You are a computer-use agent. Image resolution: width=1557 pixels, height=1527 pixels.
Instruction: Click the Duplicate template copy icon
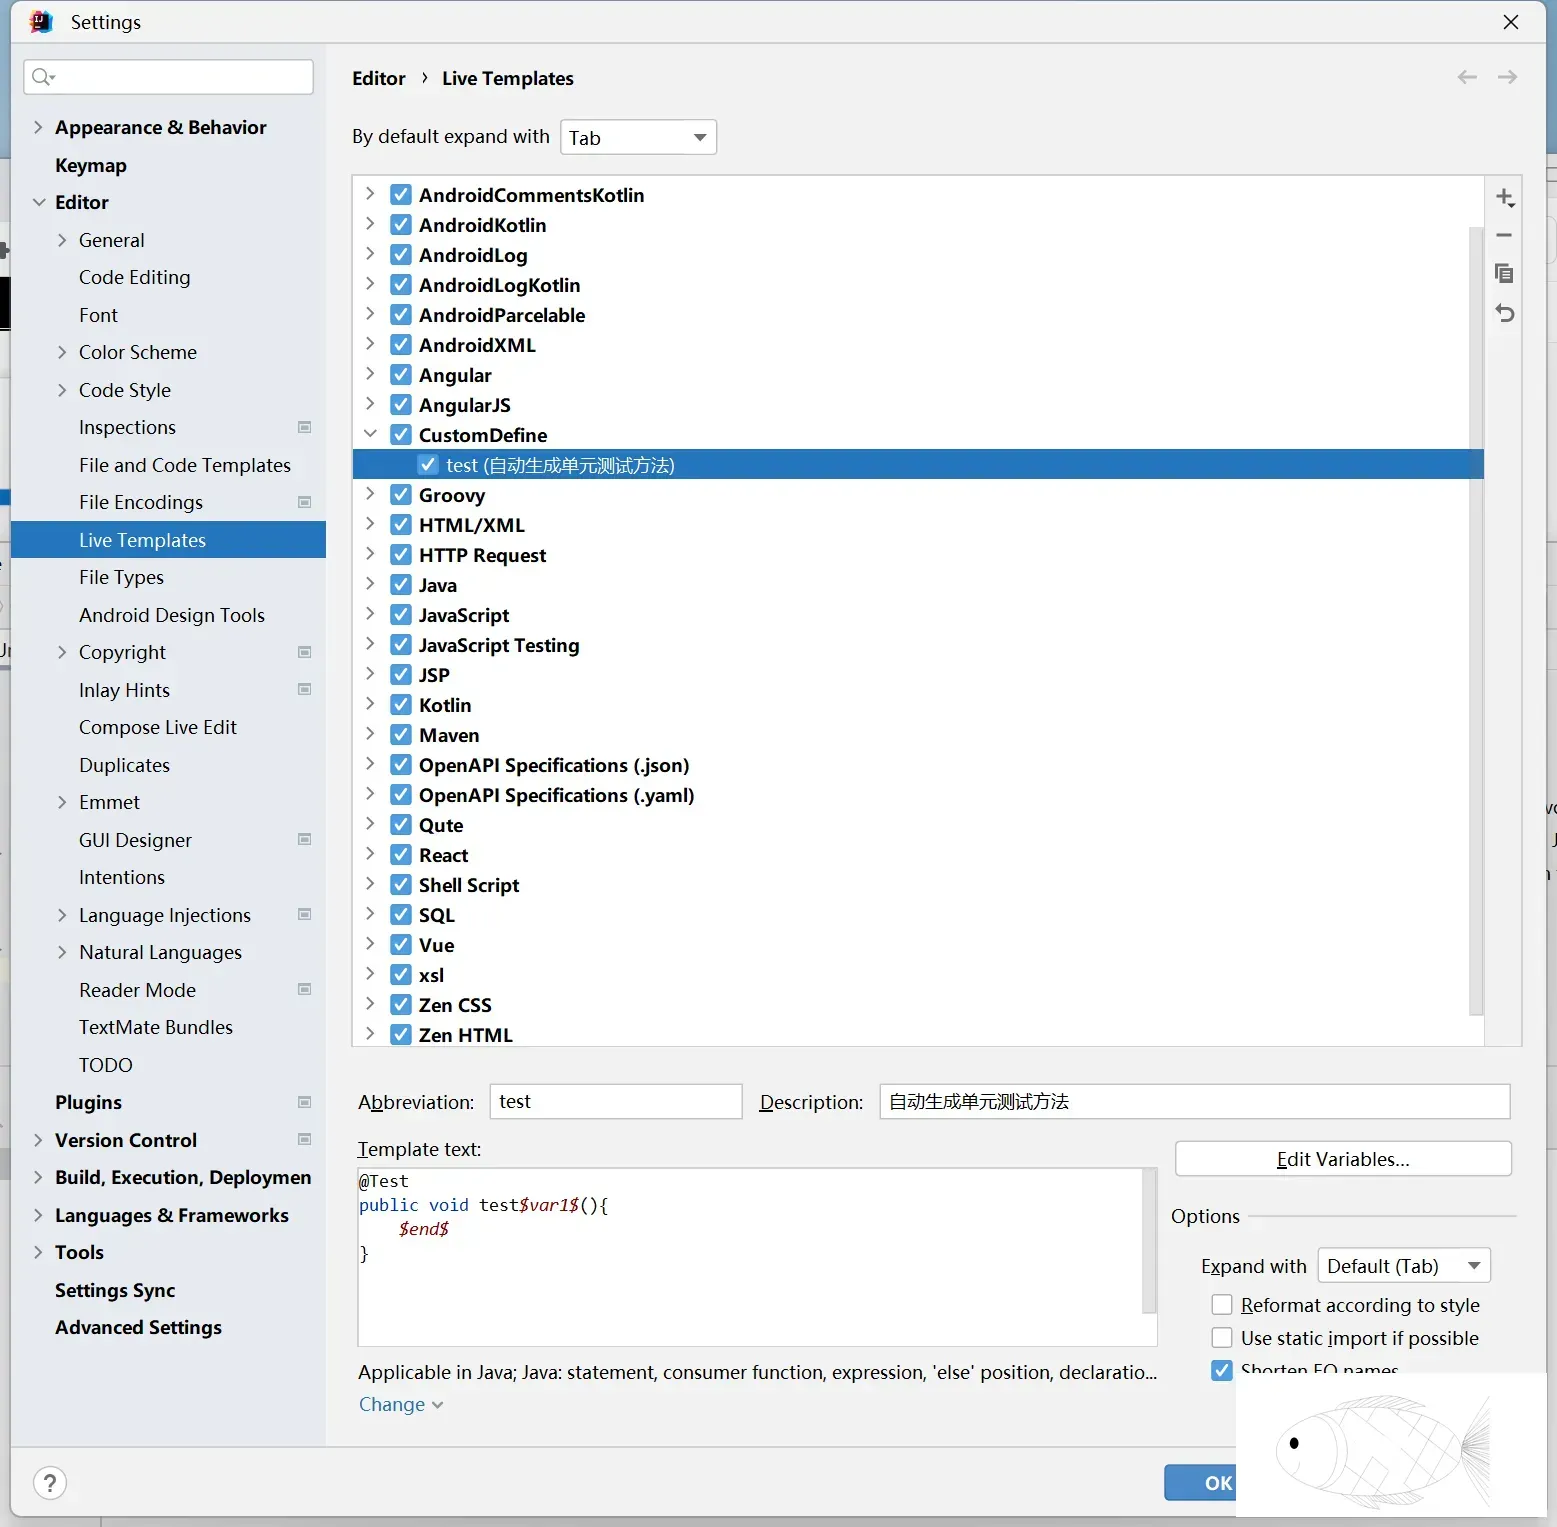coord(1504,274)
